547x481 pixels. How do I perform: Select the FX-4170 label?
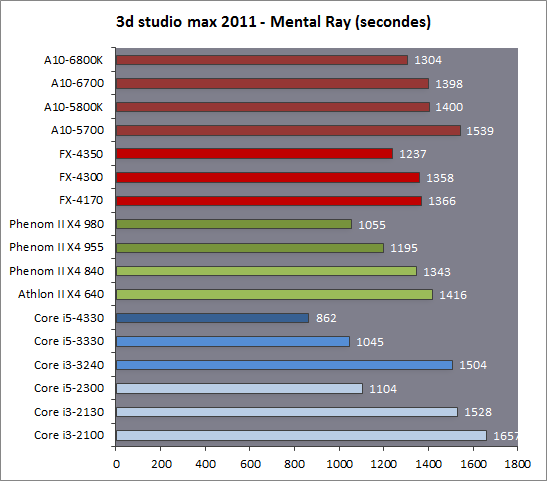click(81, 200)
